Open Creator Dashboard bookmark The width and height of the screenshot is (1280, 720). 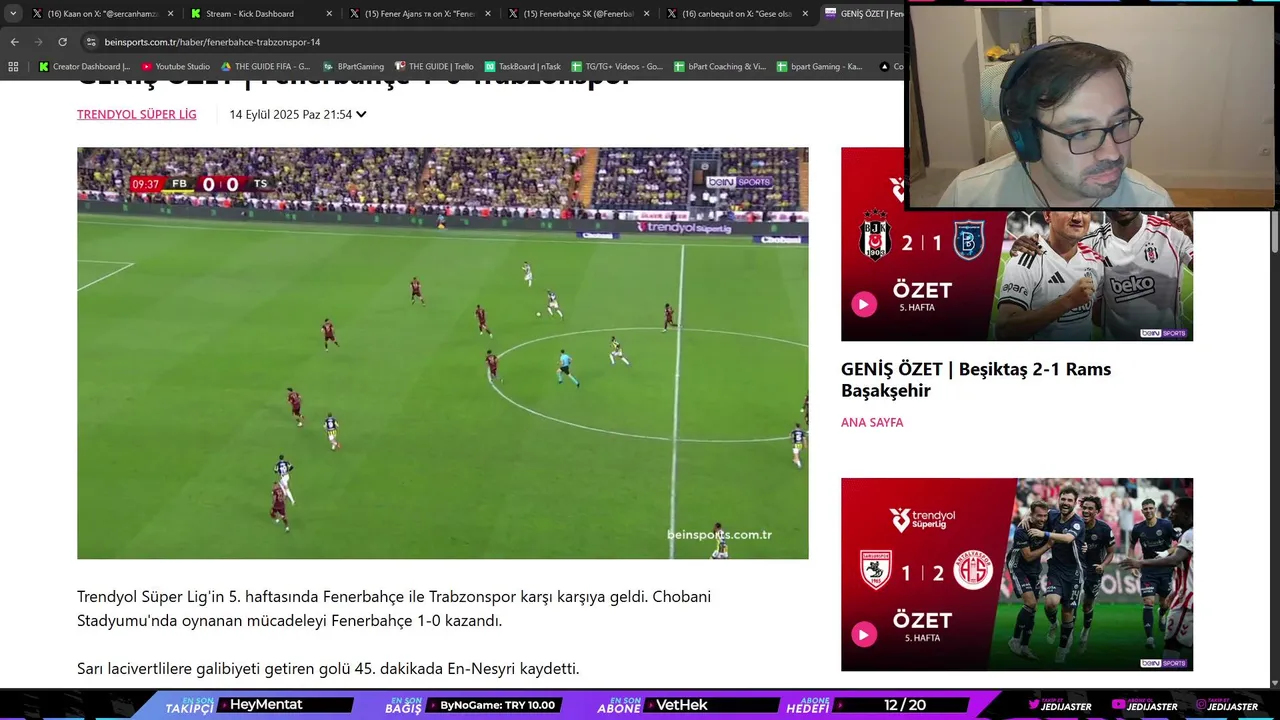(x=84, y=67)
